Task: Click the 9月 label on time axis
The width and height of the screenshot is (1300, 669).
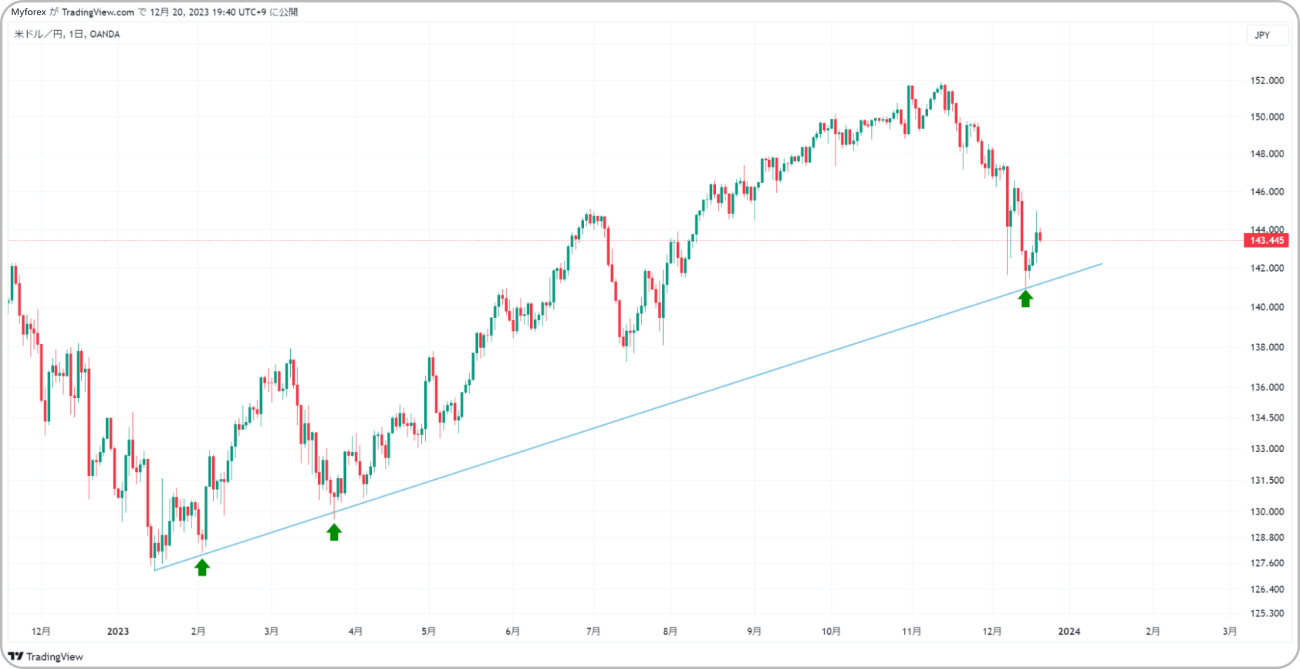Action: [754, 631]
